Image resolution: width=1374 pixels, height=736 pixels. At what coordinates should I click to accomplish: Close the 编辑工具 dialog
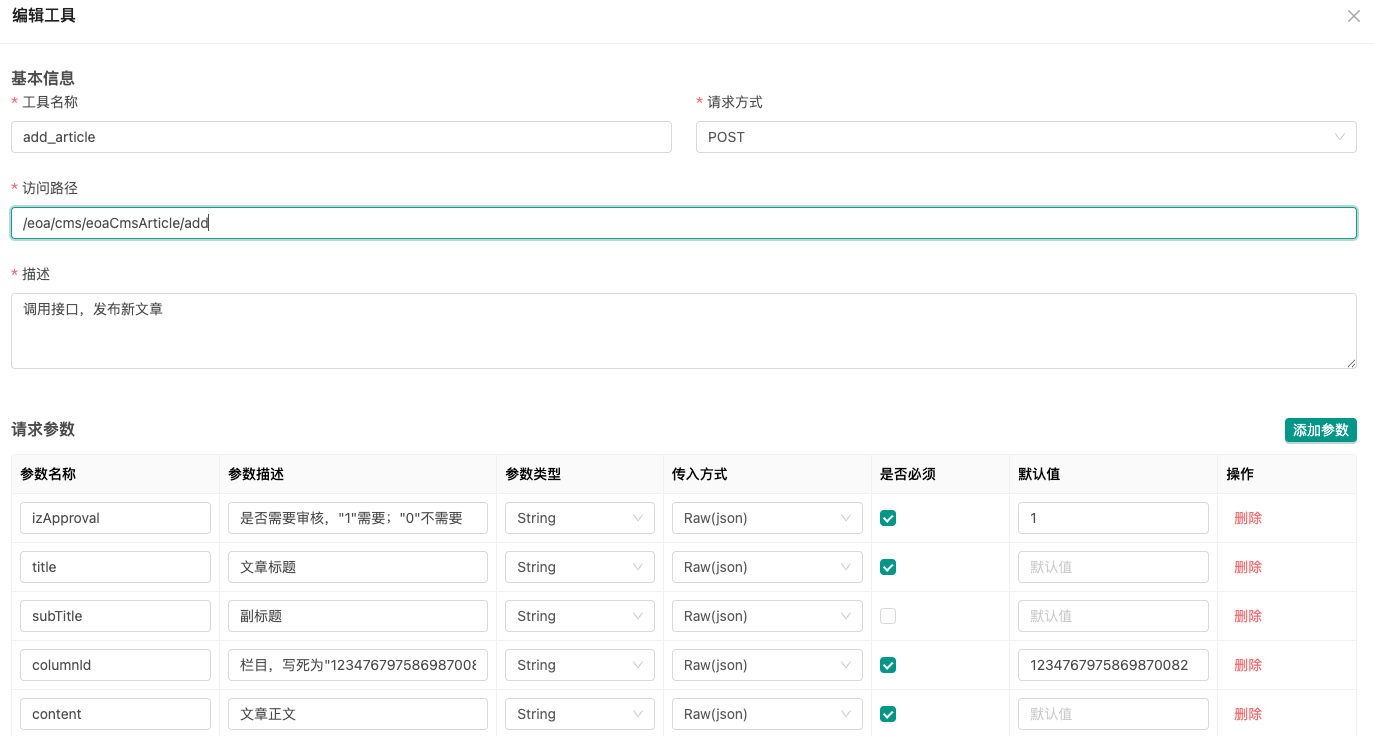click(1354, 16)
